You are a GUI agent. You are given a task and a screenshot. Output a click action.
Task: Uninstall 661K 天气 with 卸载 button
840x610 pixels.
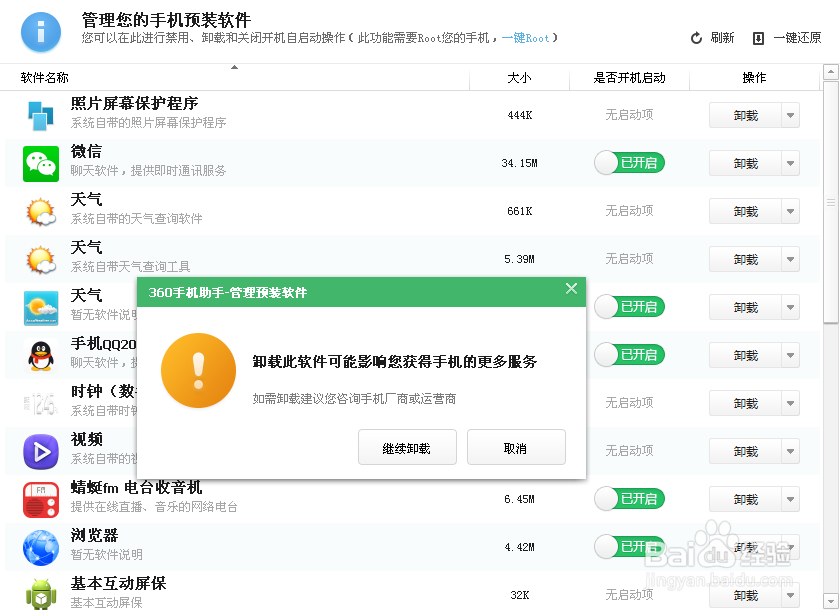click(745, 212)
